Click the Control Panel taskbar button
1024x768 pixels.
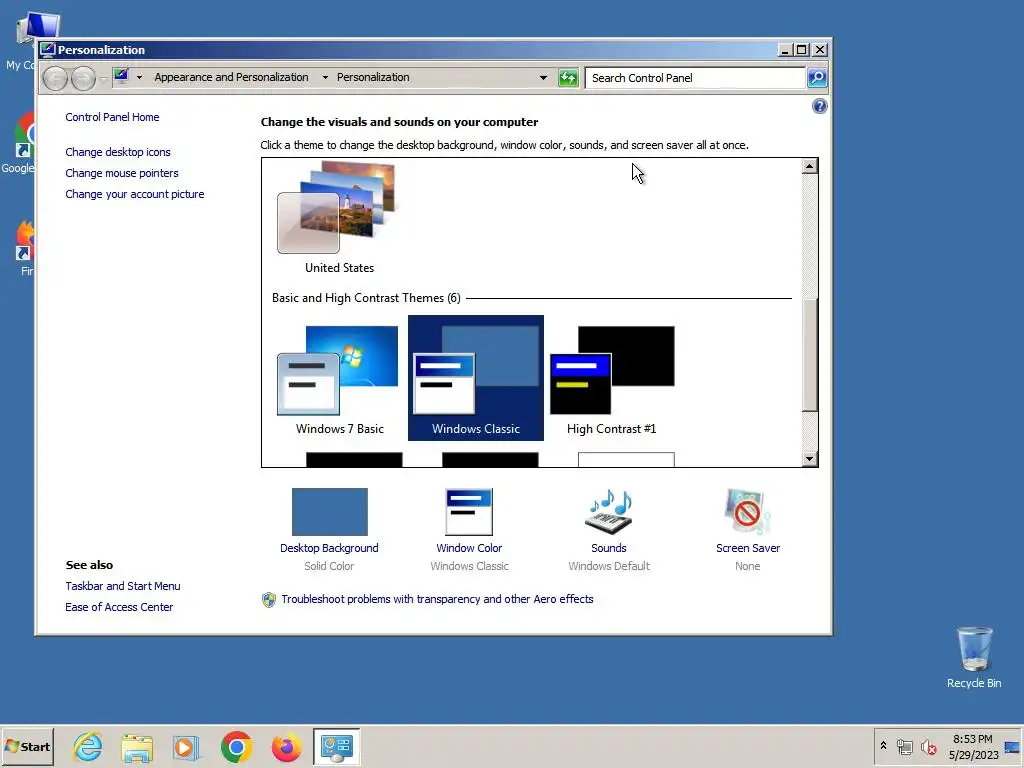[336, 746]
